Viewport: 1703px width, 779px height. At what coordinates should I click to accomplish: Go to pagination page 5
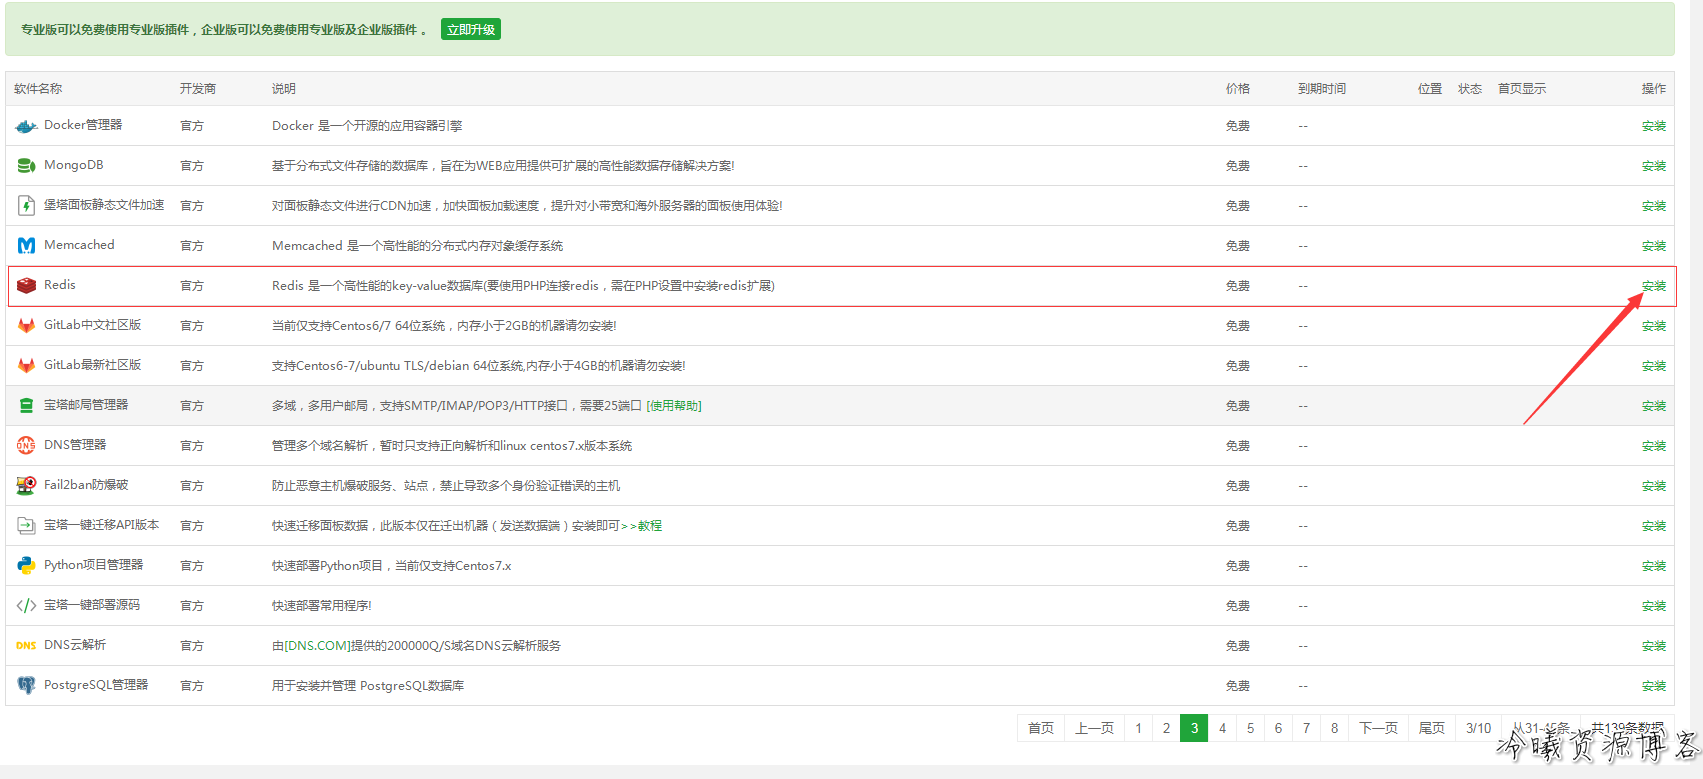coord(1250,728)
